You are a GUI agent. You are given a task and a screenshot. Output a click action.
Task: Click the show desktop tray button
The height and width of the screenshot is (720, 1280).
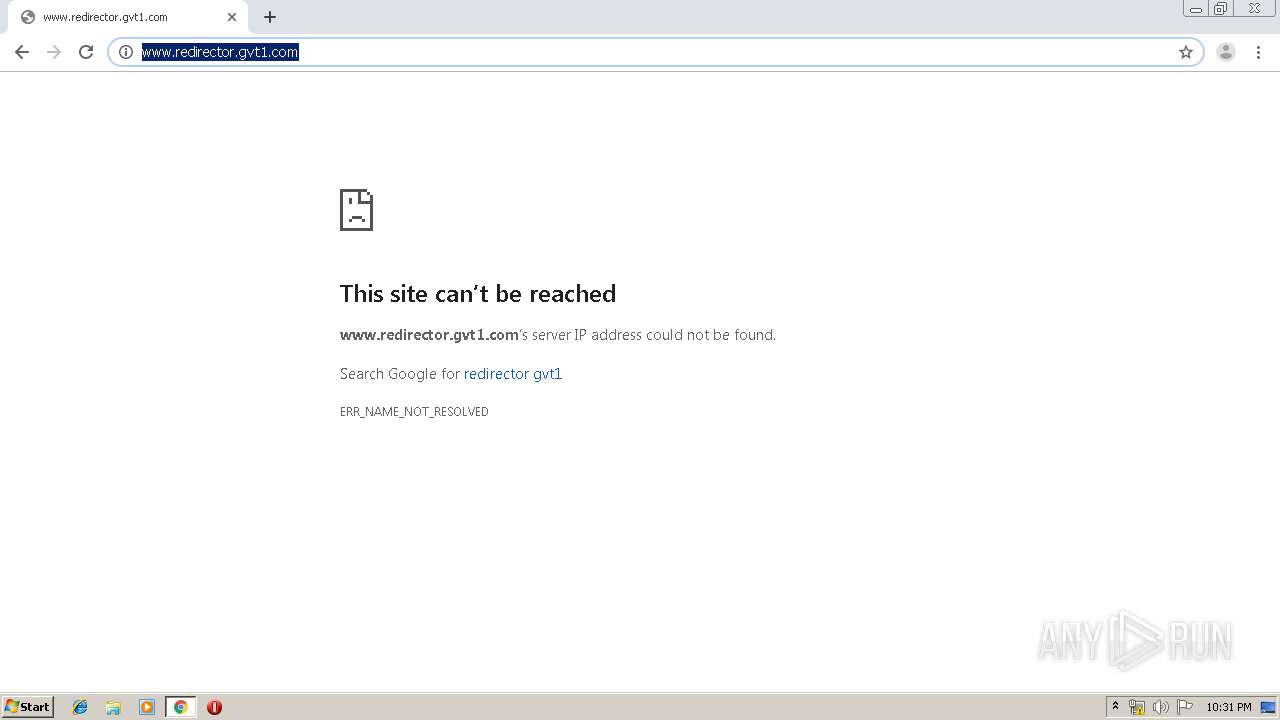(1268, 707)
